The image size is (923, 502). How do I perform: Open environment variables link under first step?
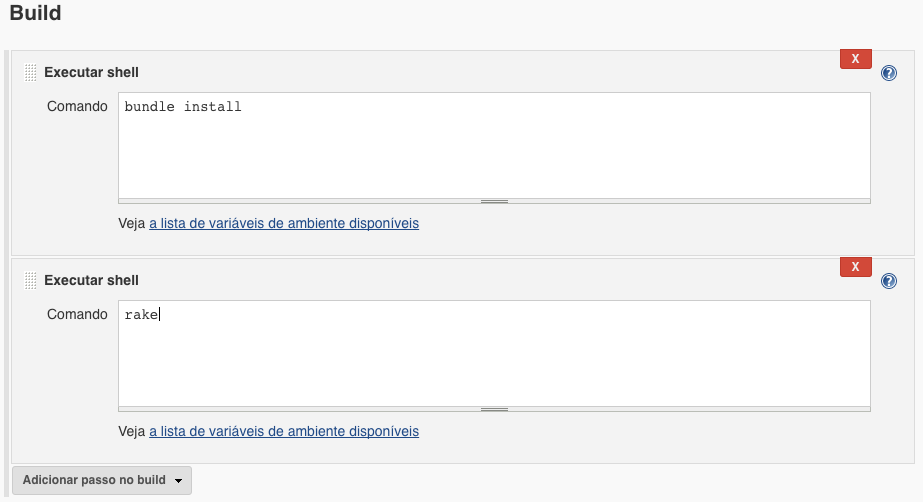284,224
